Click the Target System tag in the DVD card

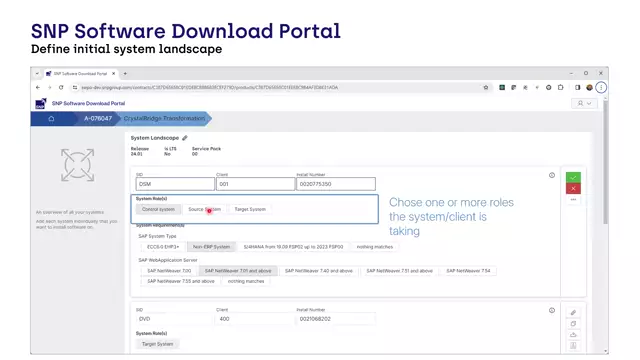click(157, 344)
